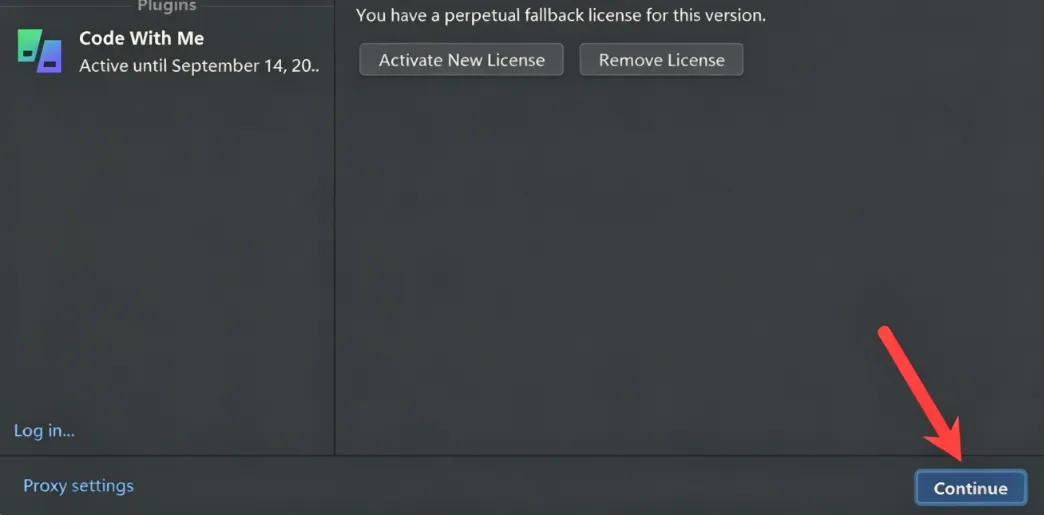Click the Active until September 14 status text
The width and height of the screenshot is (1044, 515).
point(199,66)
